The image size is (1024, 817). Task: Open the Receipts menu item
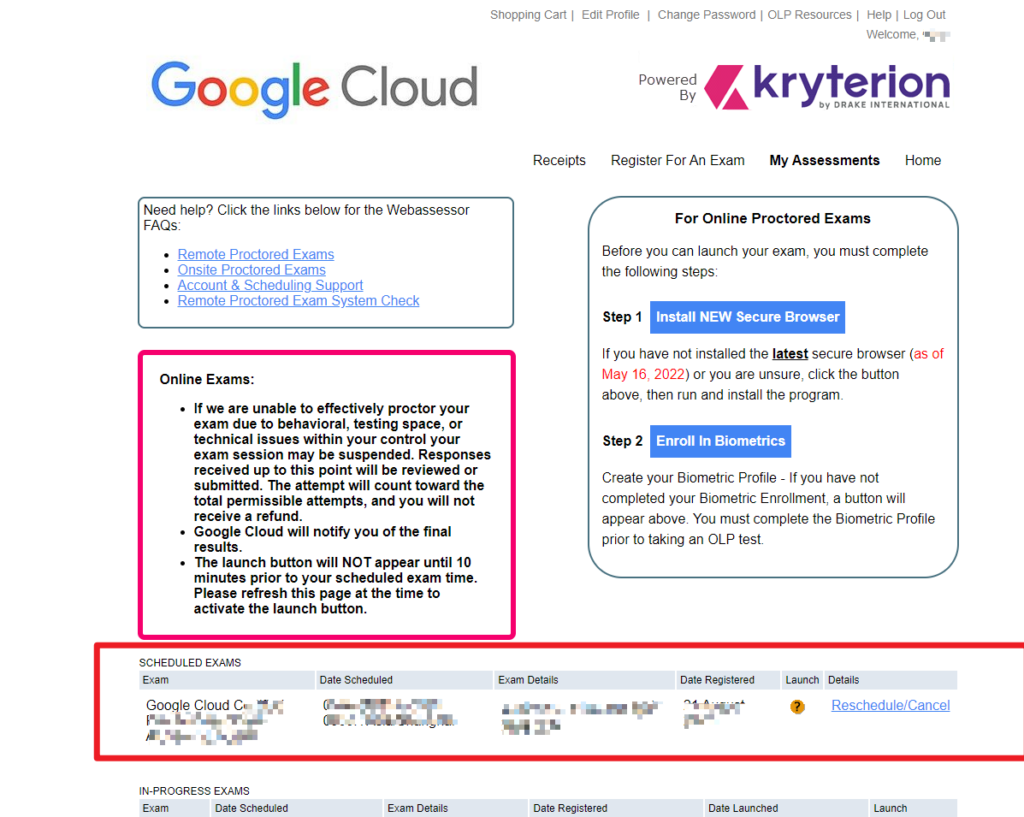point(559,160)
